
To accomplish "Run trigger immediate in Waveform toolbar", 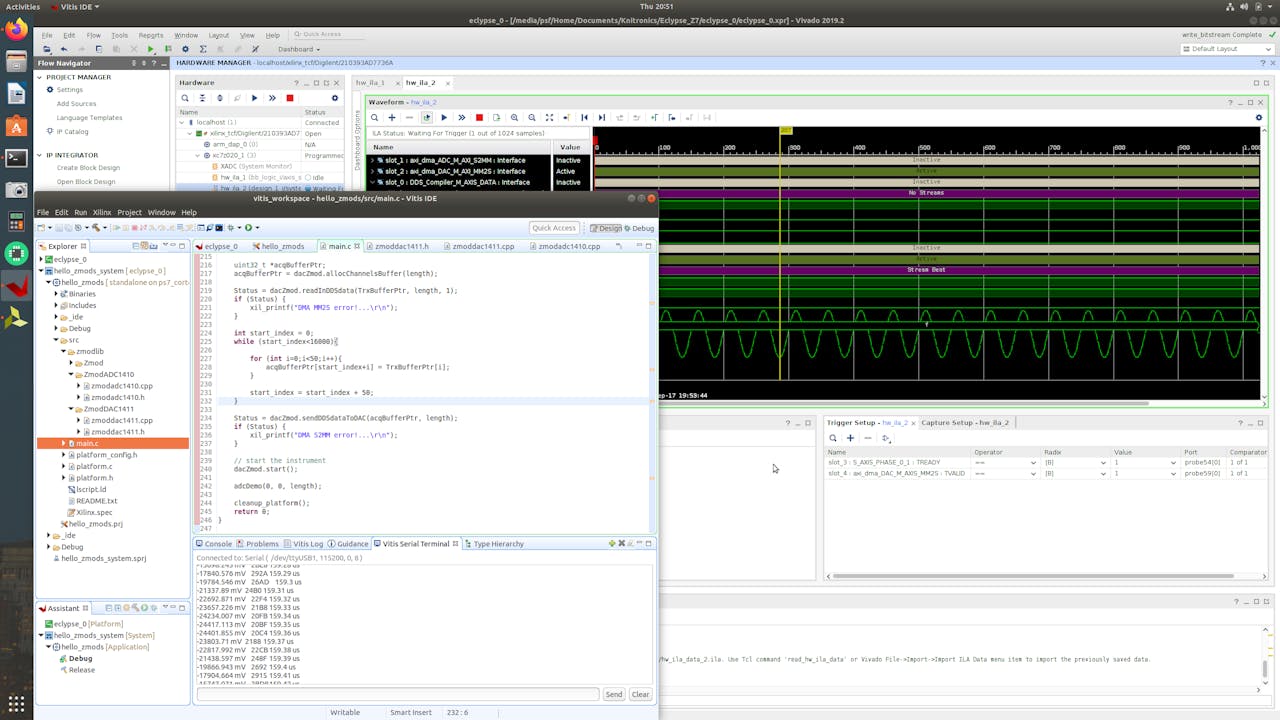I will (461, 118).
